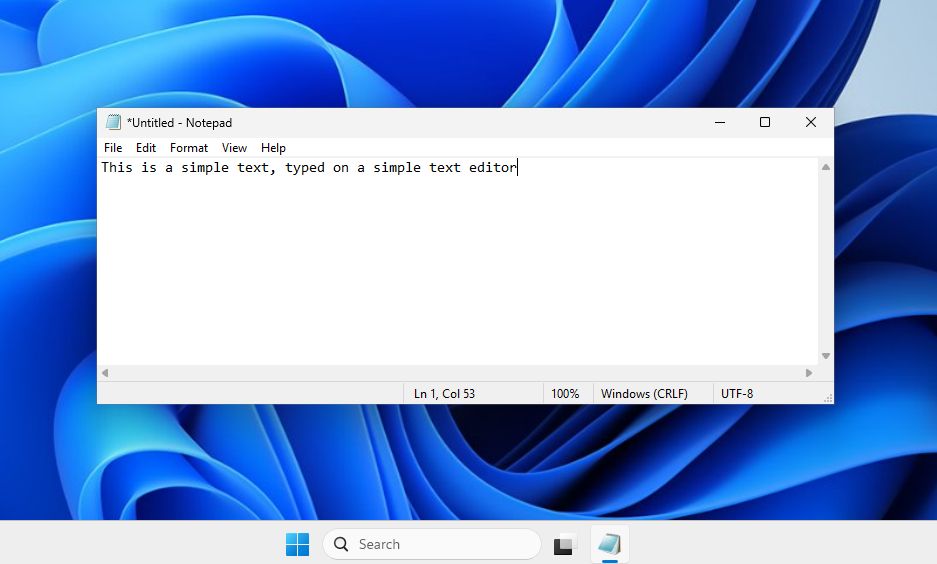Click the vertical scrollbar up arrow
The image size is (937, 564).
coord(825,167)
